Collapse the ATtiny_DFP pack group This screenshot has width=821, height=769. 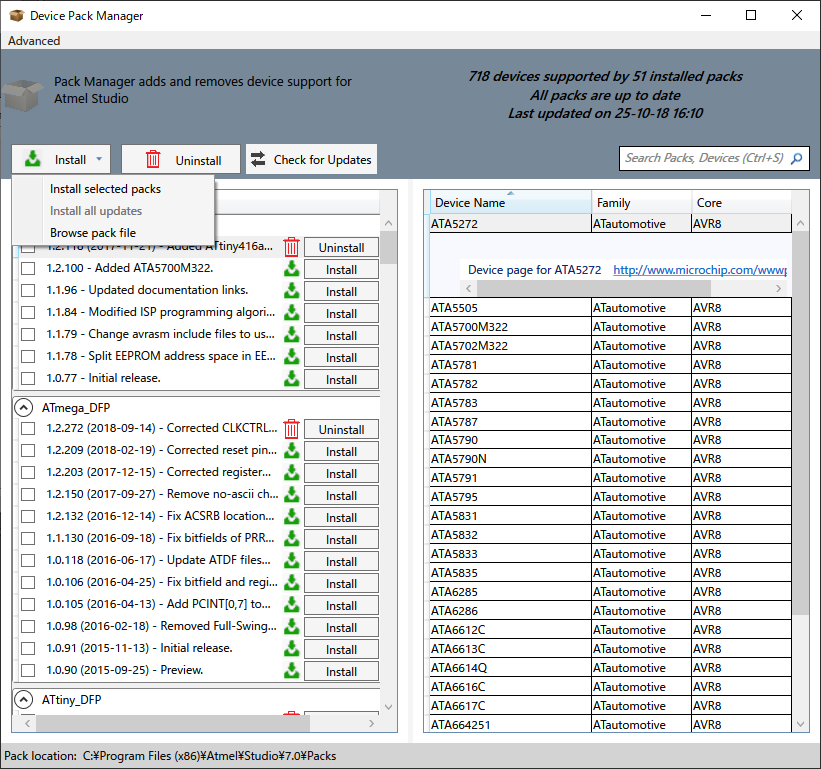[x=24, y=699]
